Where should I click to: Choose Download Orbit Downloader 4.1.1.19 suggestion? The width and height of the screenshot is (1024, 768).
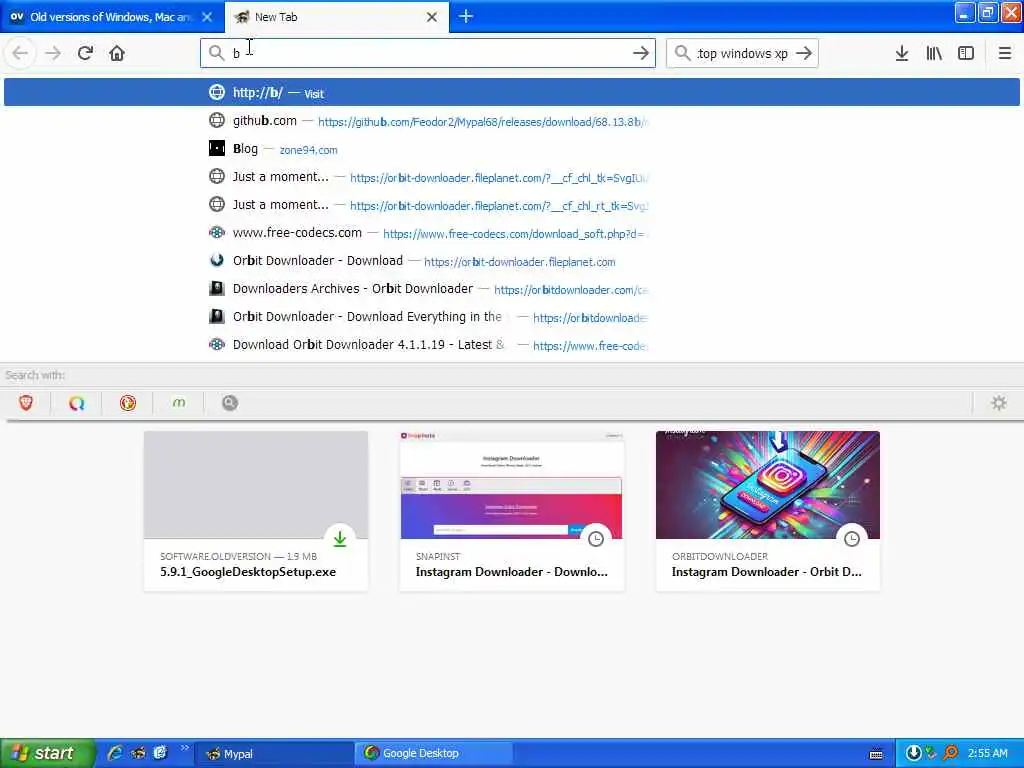512,345
